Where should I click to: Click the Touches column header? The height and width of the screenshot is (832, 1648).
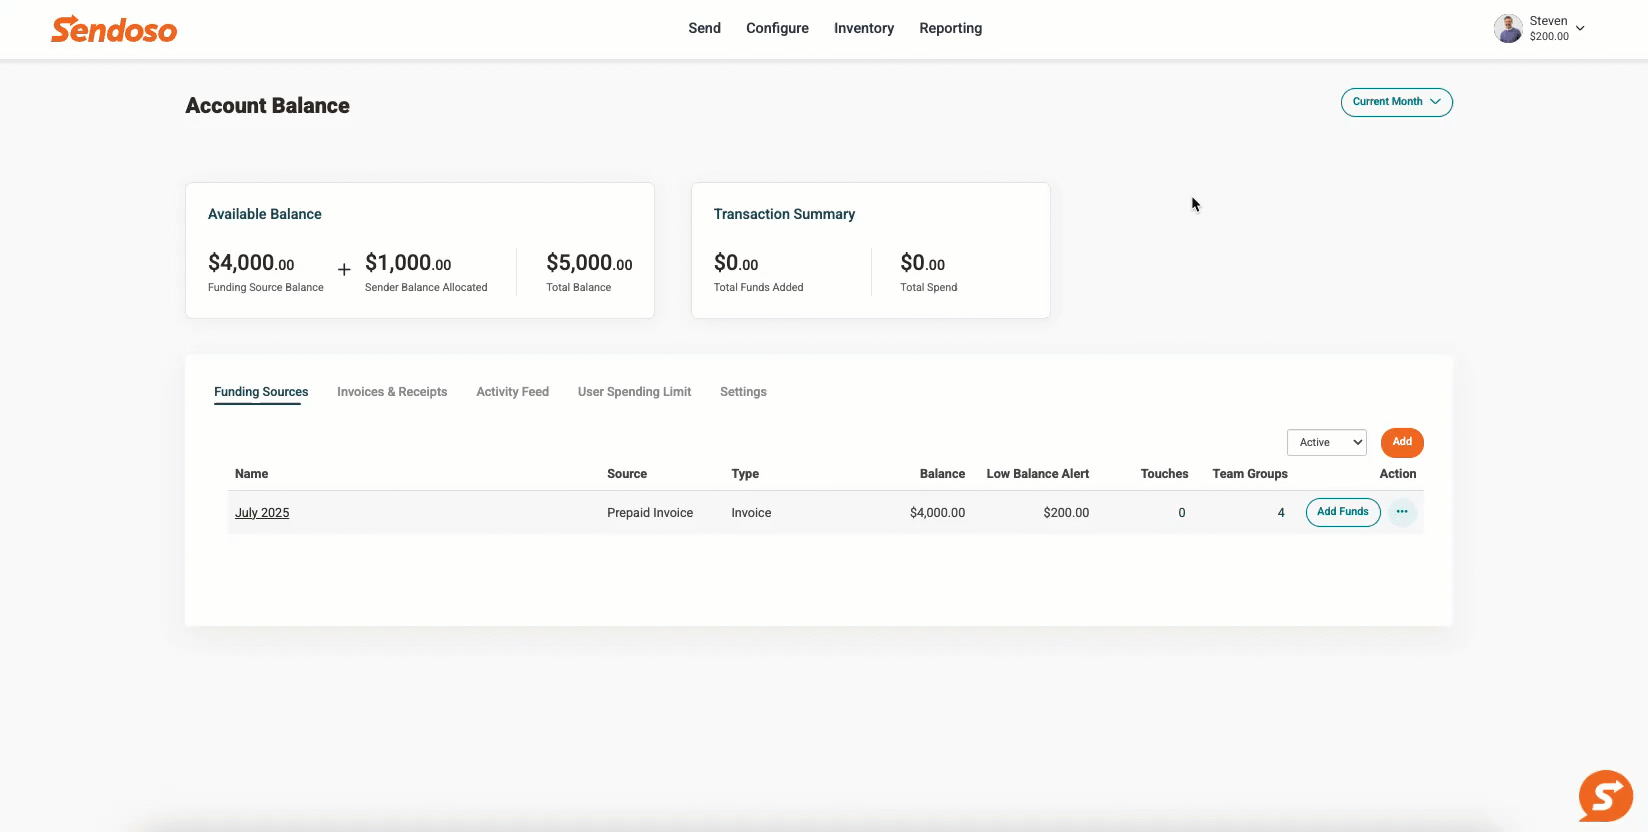click(1164, 474)
